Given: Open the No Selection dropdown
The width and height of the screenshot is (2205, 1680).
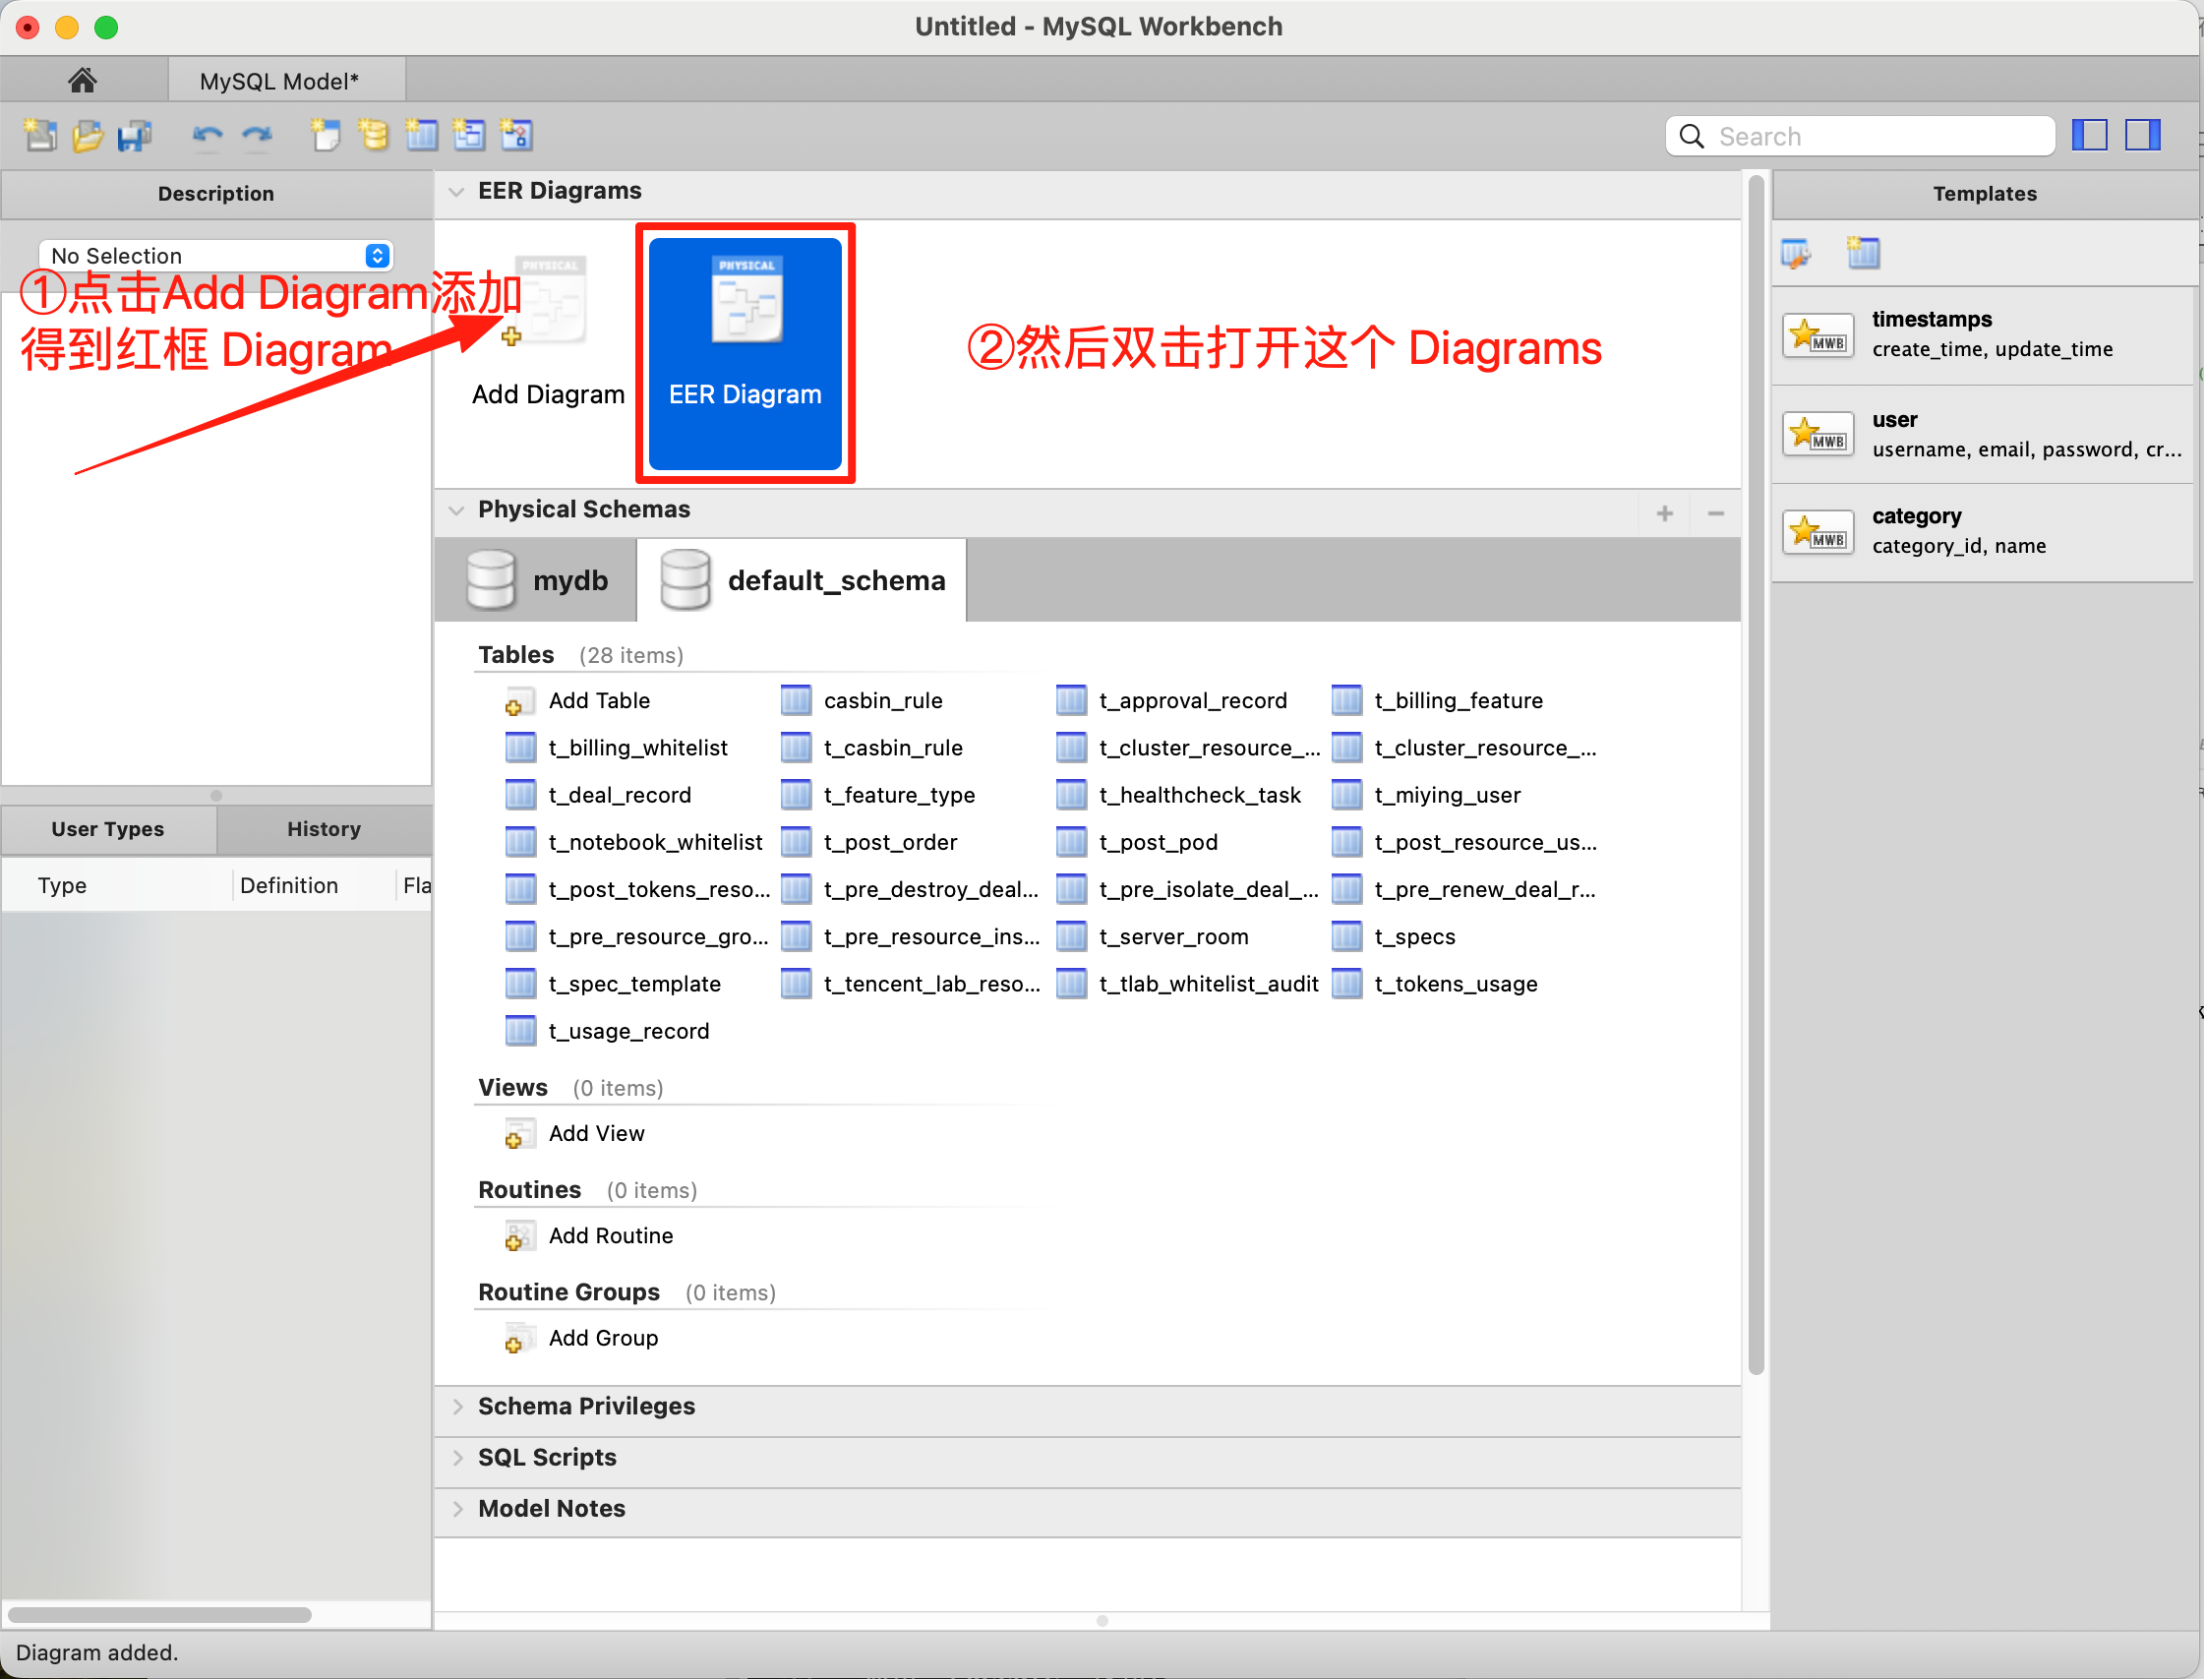Looking at the screenshot, I should point(215,256).
